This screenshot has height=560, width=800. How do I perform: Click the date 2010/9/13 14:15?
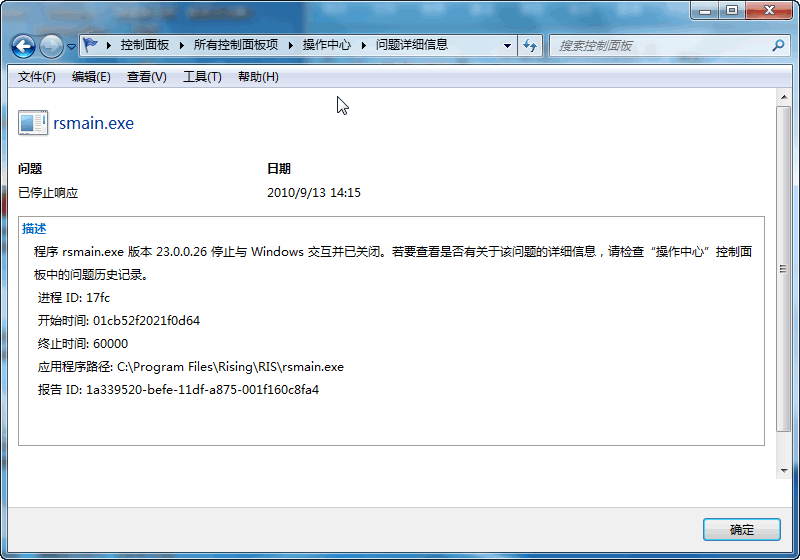point(314,193)
